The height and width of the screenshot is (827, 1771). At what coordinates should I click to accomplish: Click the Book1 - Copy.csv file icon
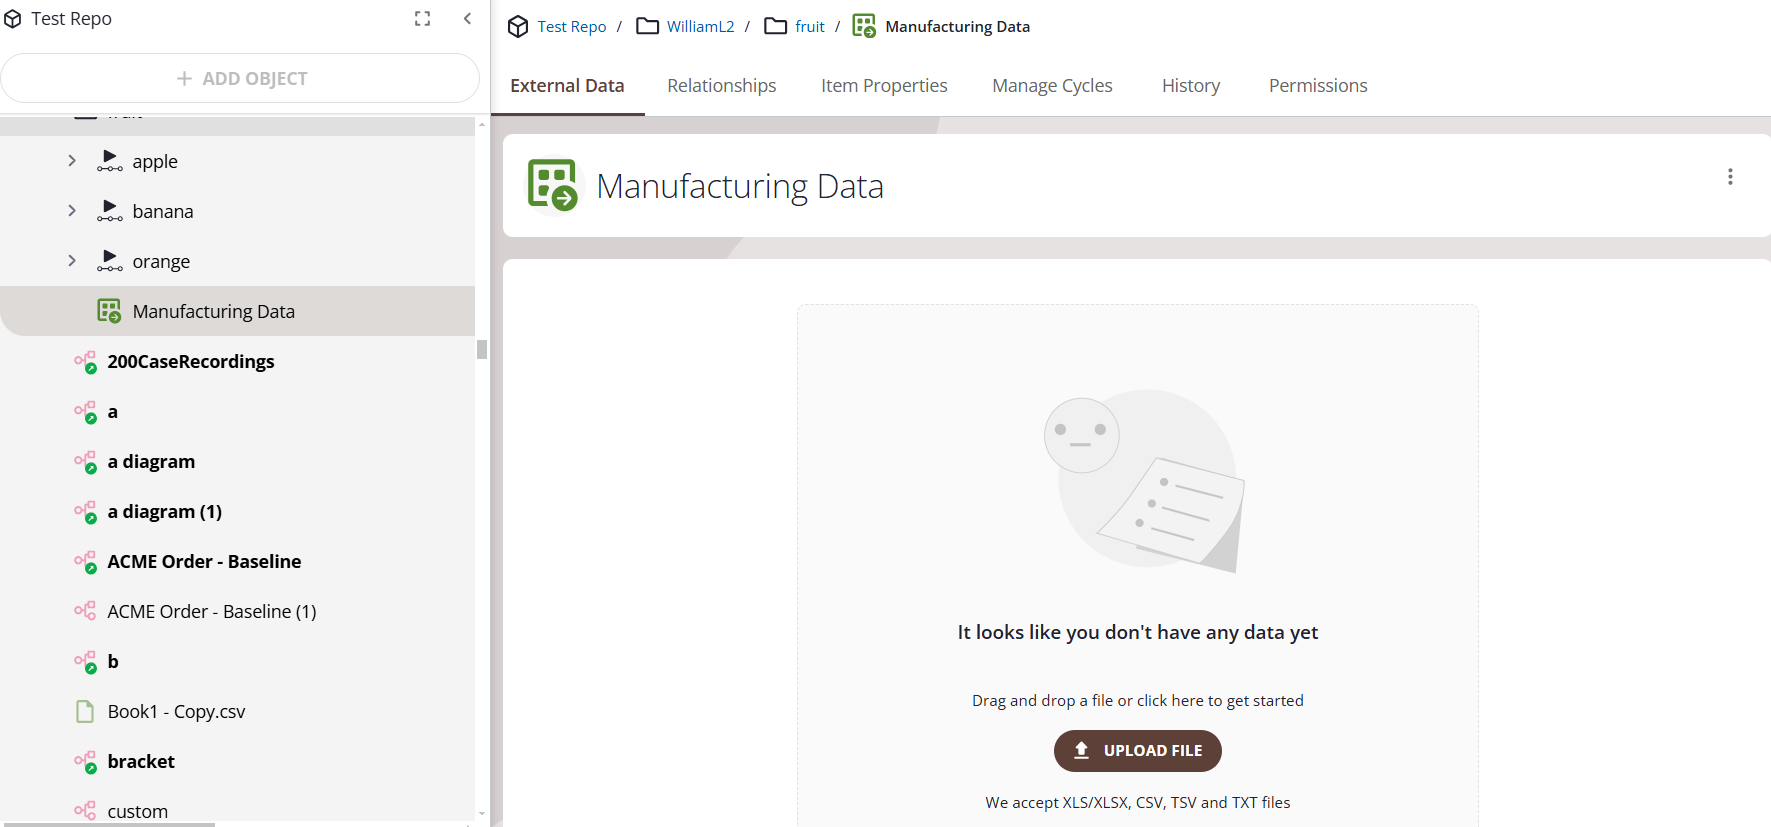point(85,712)
